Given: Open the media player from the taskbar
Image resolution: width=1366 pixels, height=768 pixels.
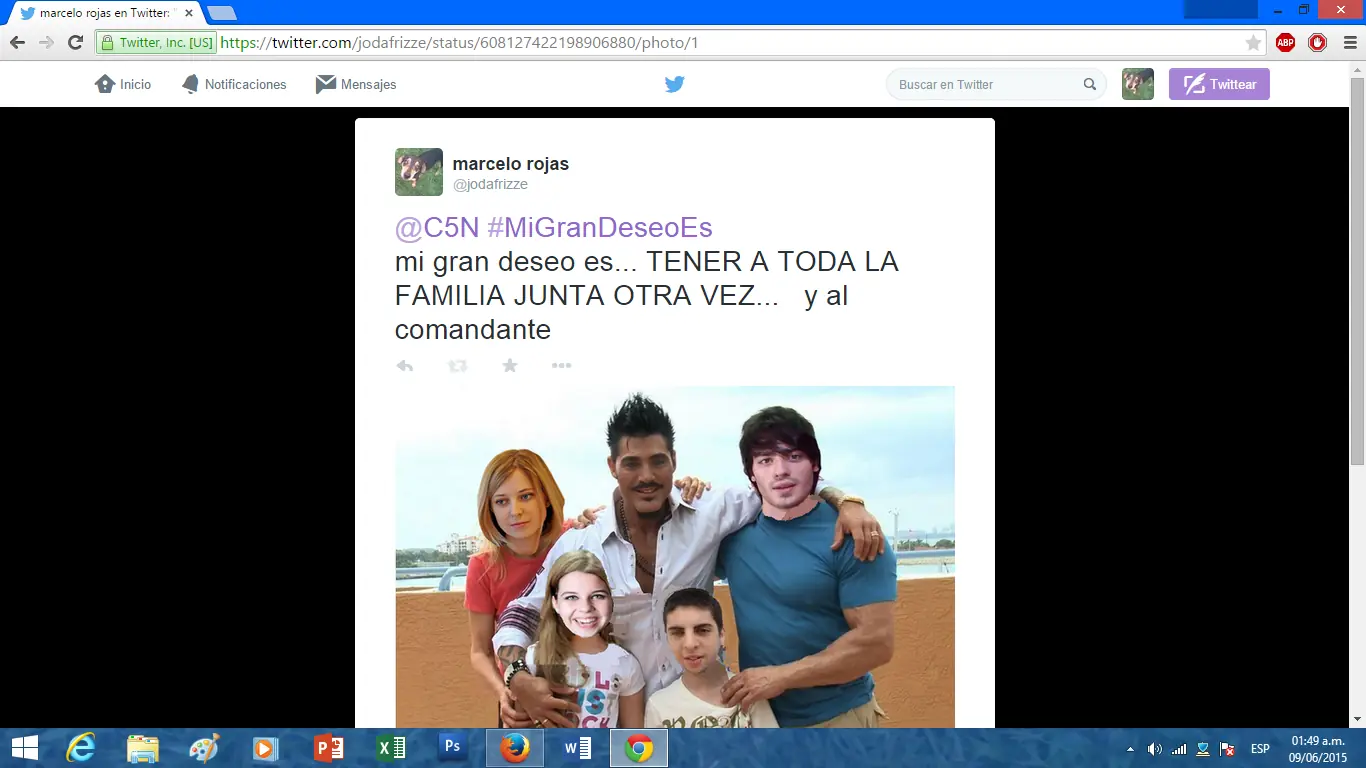Looking at the screenshot, I should (x=266, y=748).
